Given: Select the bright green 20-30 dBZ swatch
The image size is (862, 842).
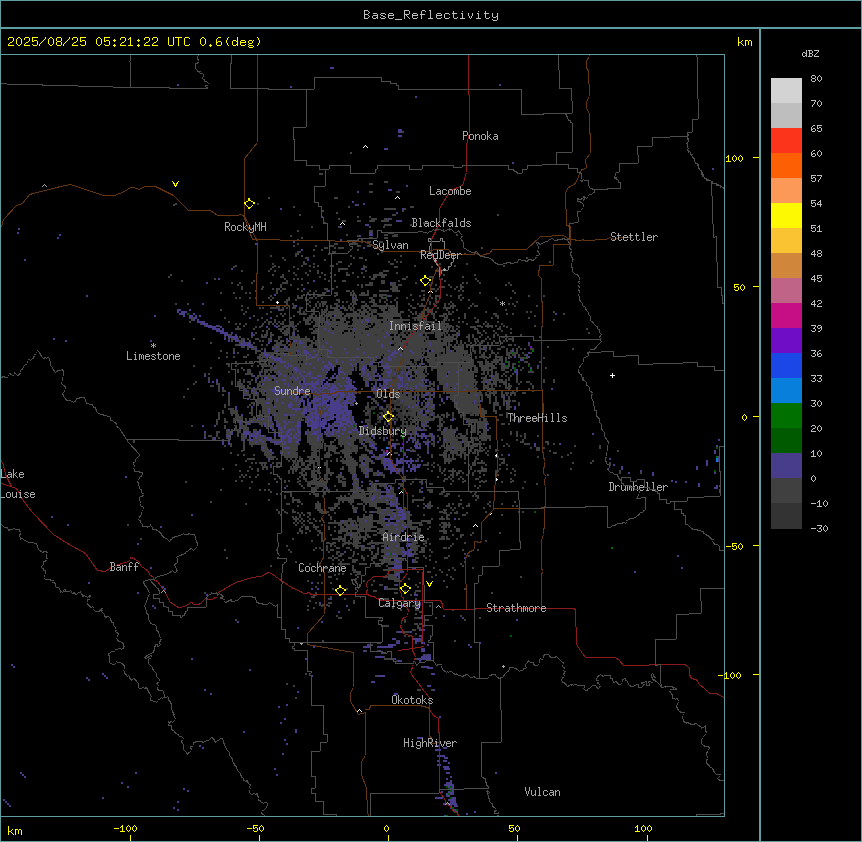Looking at the screenshot, I should (786, 416).
